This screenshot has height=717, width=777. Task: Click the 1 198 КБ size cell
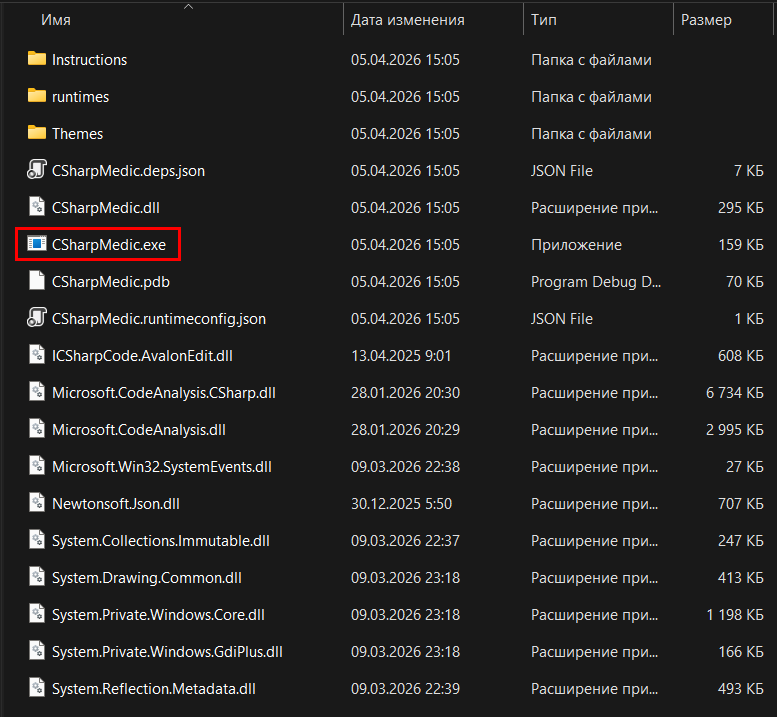(734, 614)
